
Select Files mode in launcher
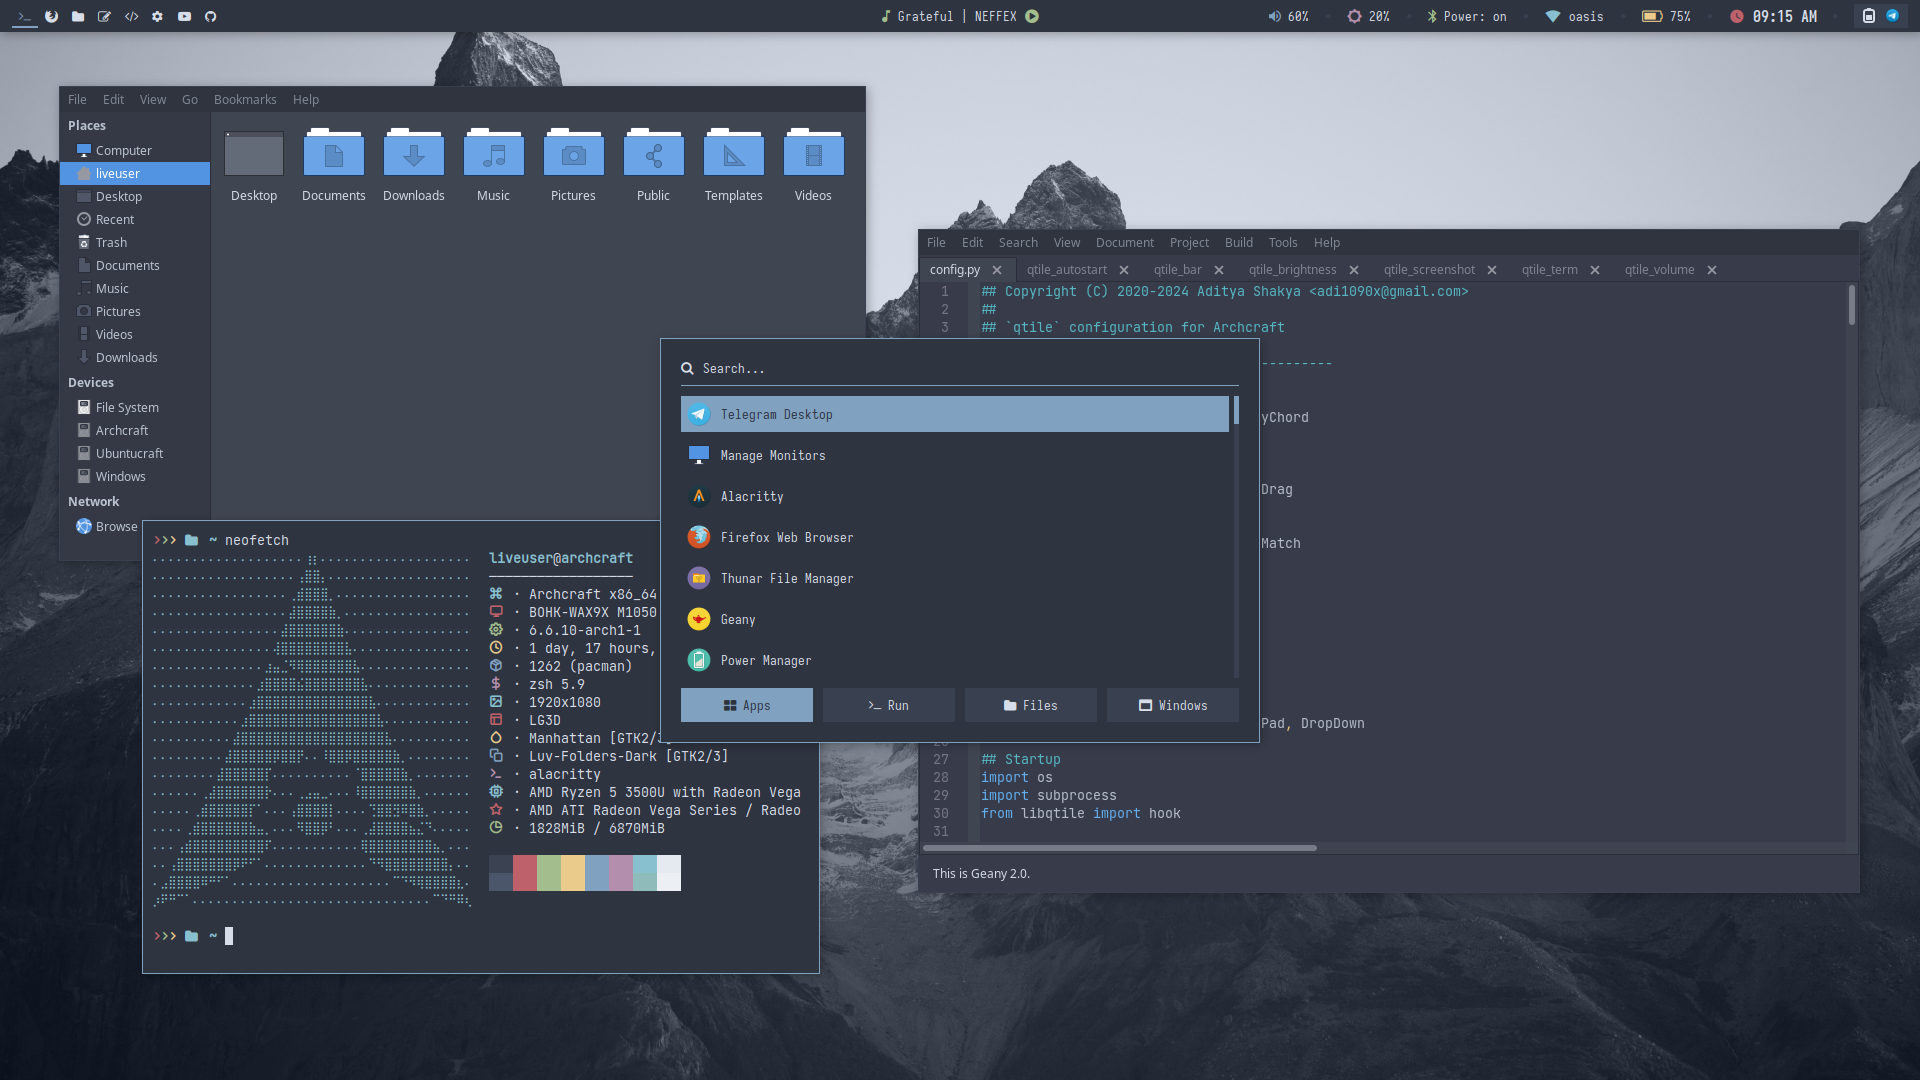pyautogui.click(x=1030, y=705)
